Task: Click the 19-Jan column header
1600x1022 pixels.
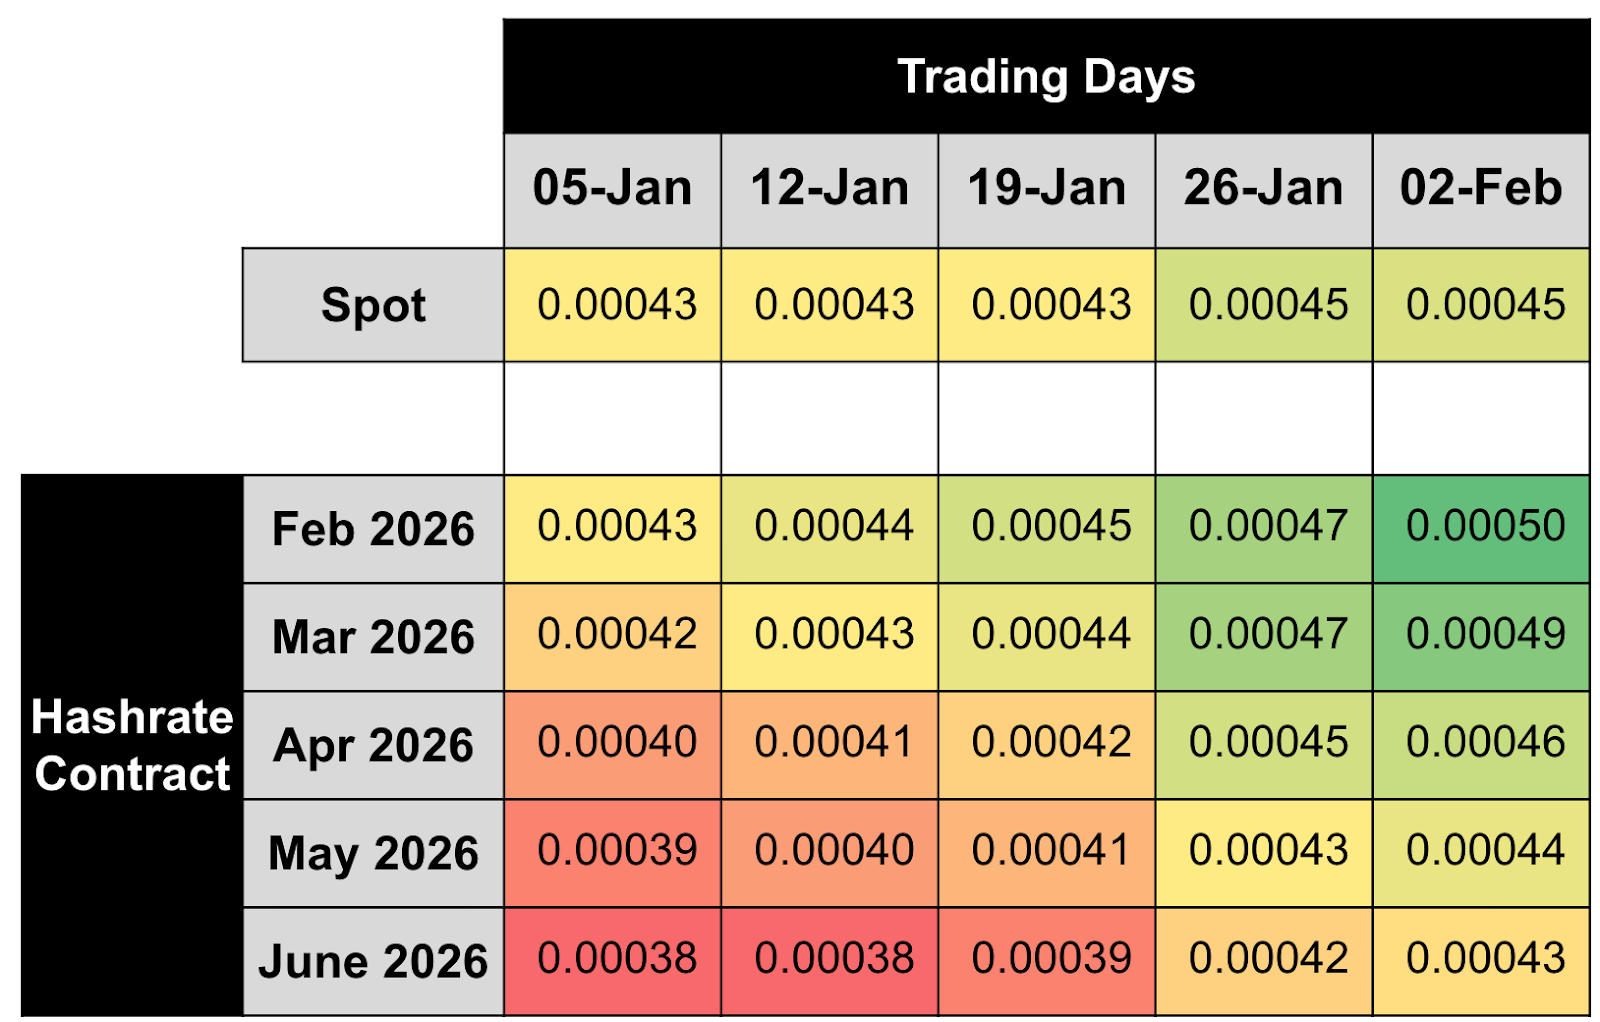Action: pos(1046,189)
